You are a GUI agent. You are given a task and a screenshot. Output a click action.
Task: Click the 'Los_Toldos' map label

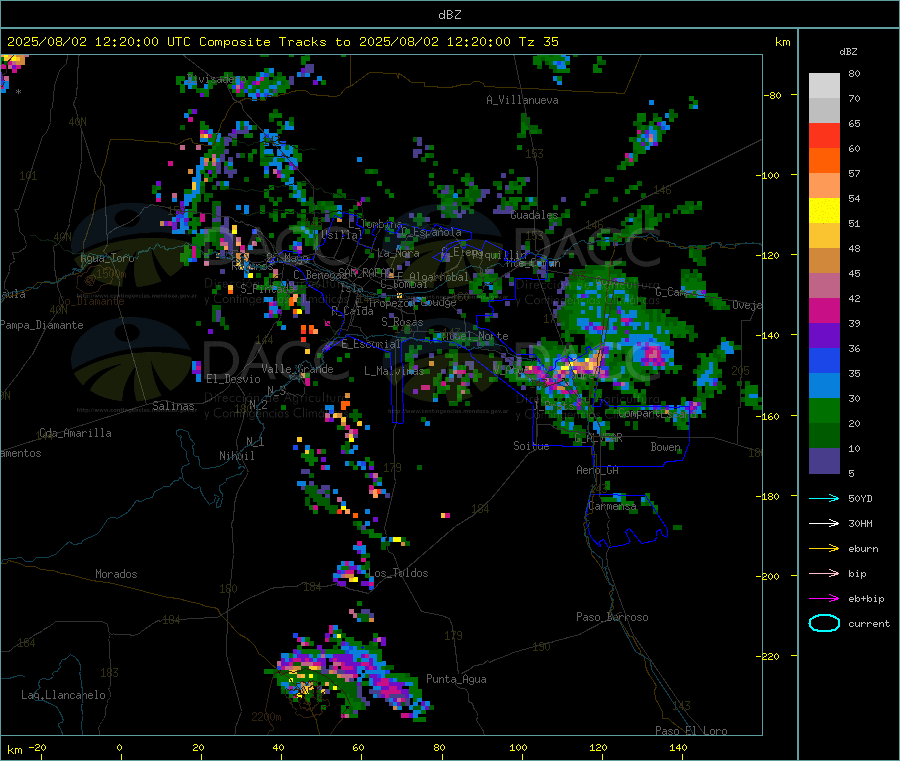tap(398, 573)
